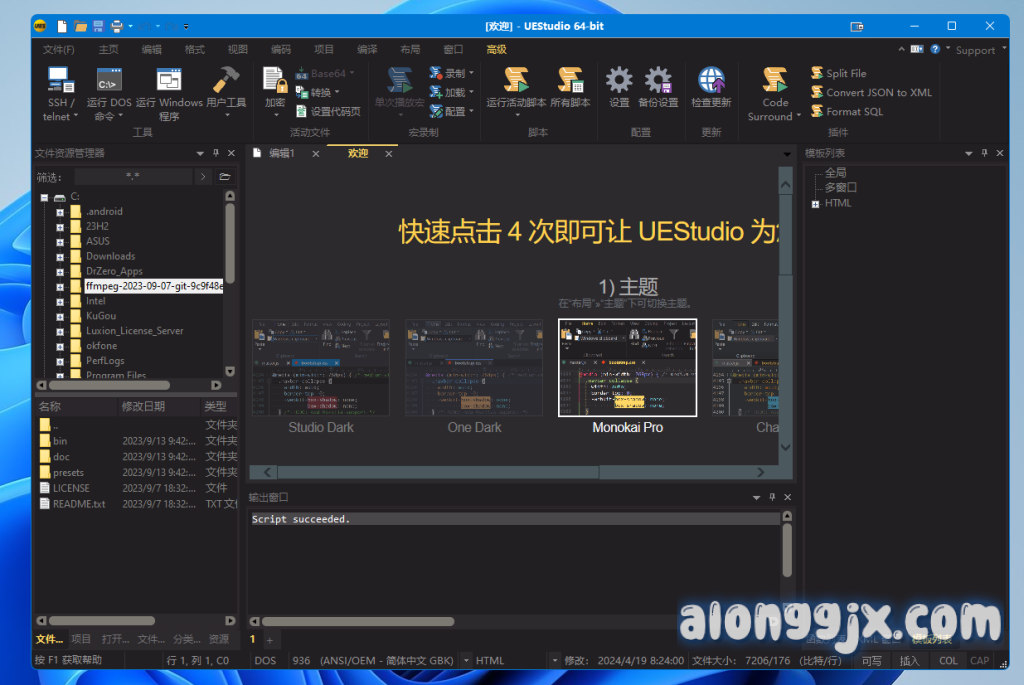Toggle the COL column mode indicator
The image size is (1024, 685).
[x=948, y=660]
